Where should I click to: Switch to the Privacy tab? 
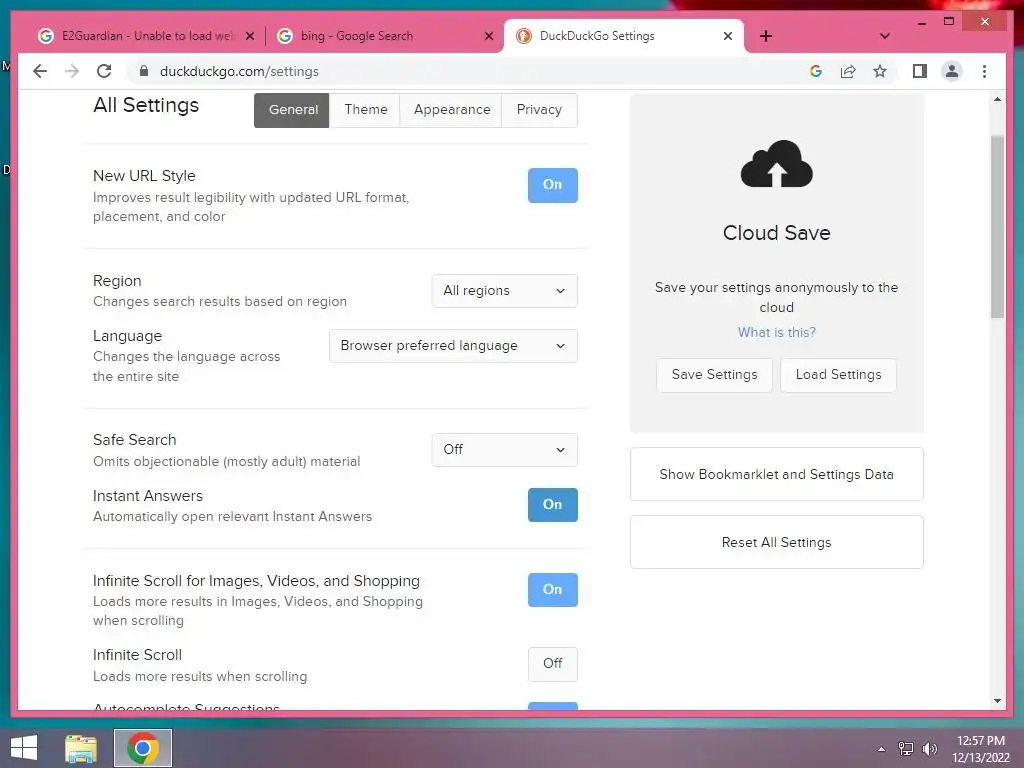tap(539, 110)
